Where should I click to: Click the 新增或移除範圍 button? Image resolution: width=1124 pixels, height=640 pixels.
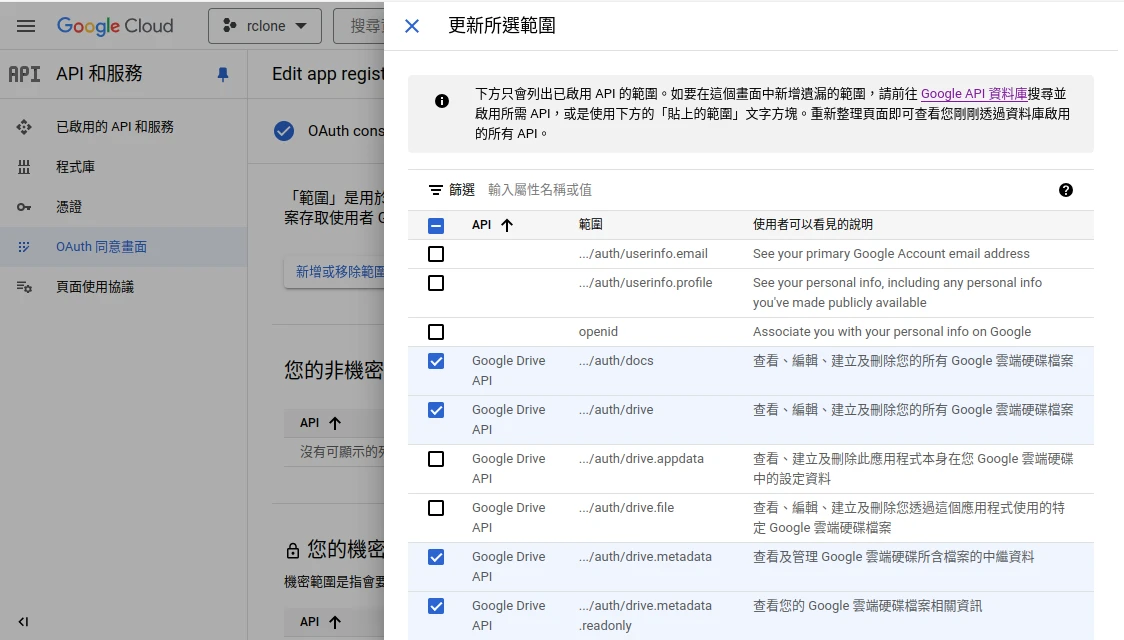point(338,272)
